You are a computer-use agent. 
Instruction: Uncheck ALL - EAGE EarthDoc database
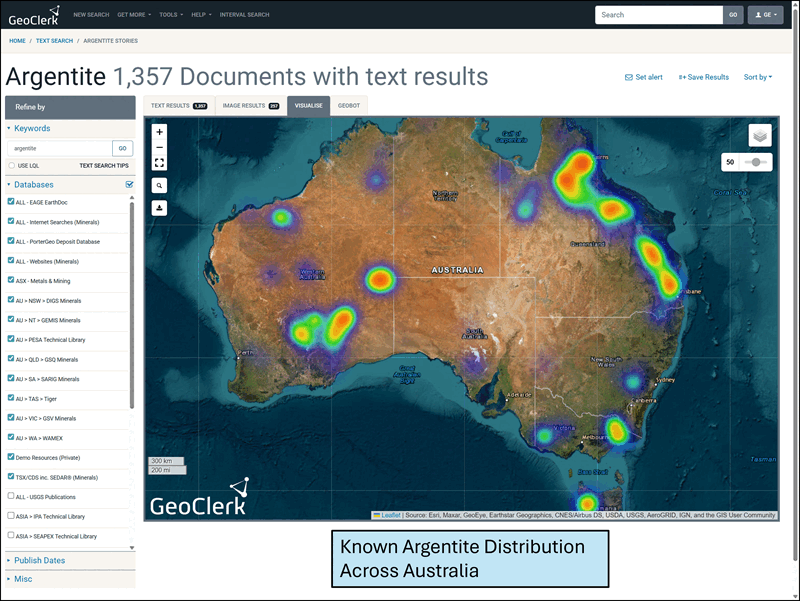tap(11, 202)
